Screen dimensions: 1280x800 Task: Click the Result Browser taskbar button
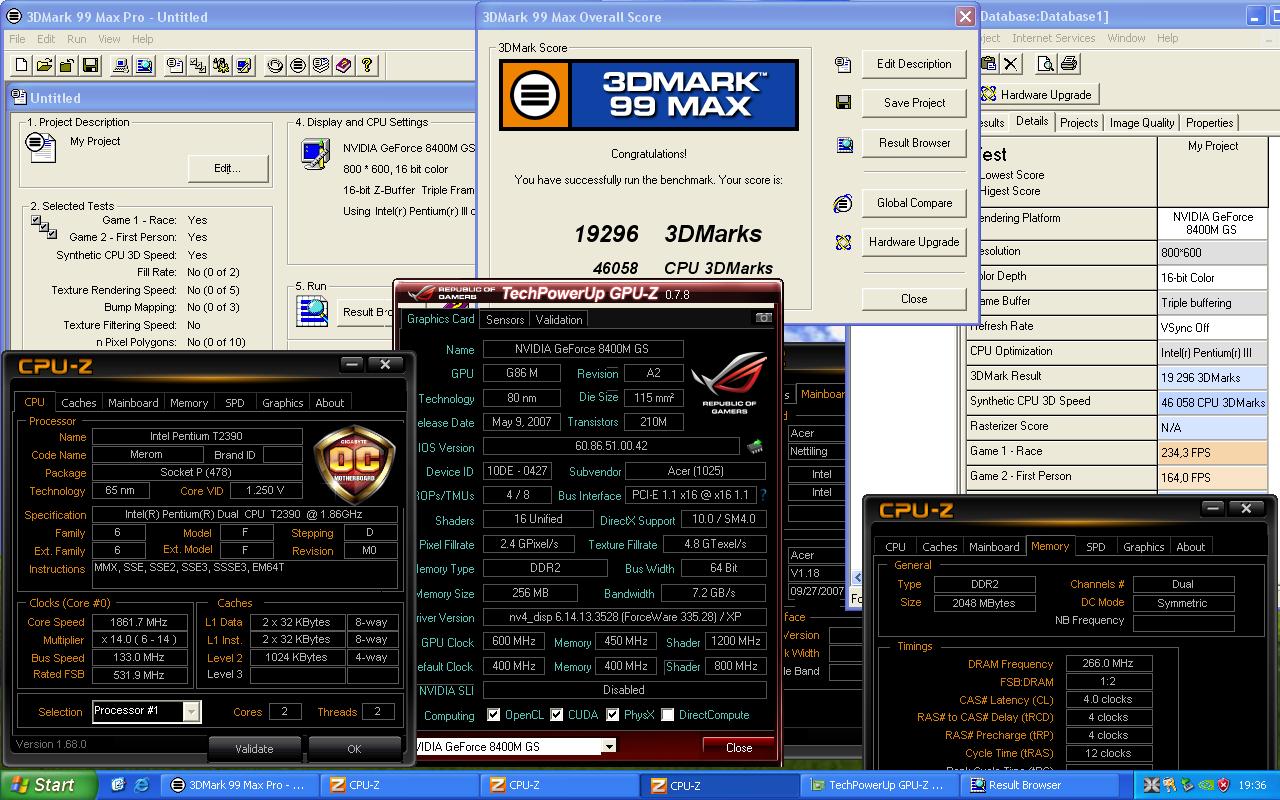1040,785
